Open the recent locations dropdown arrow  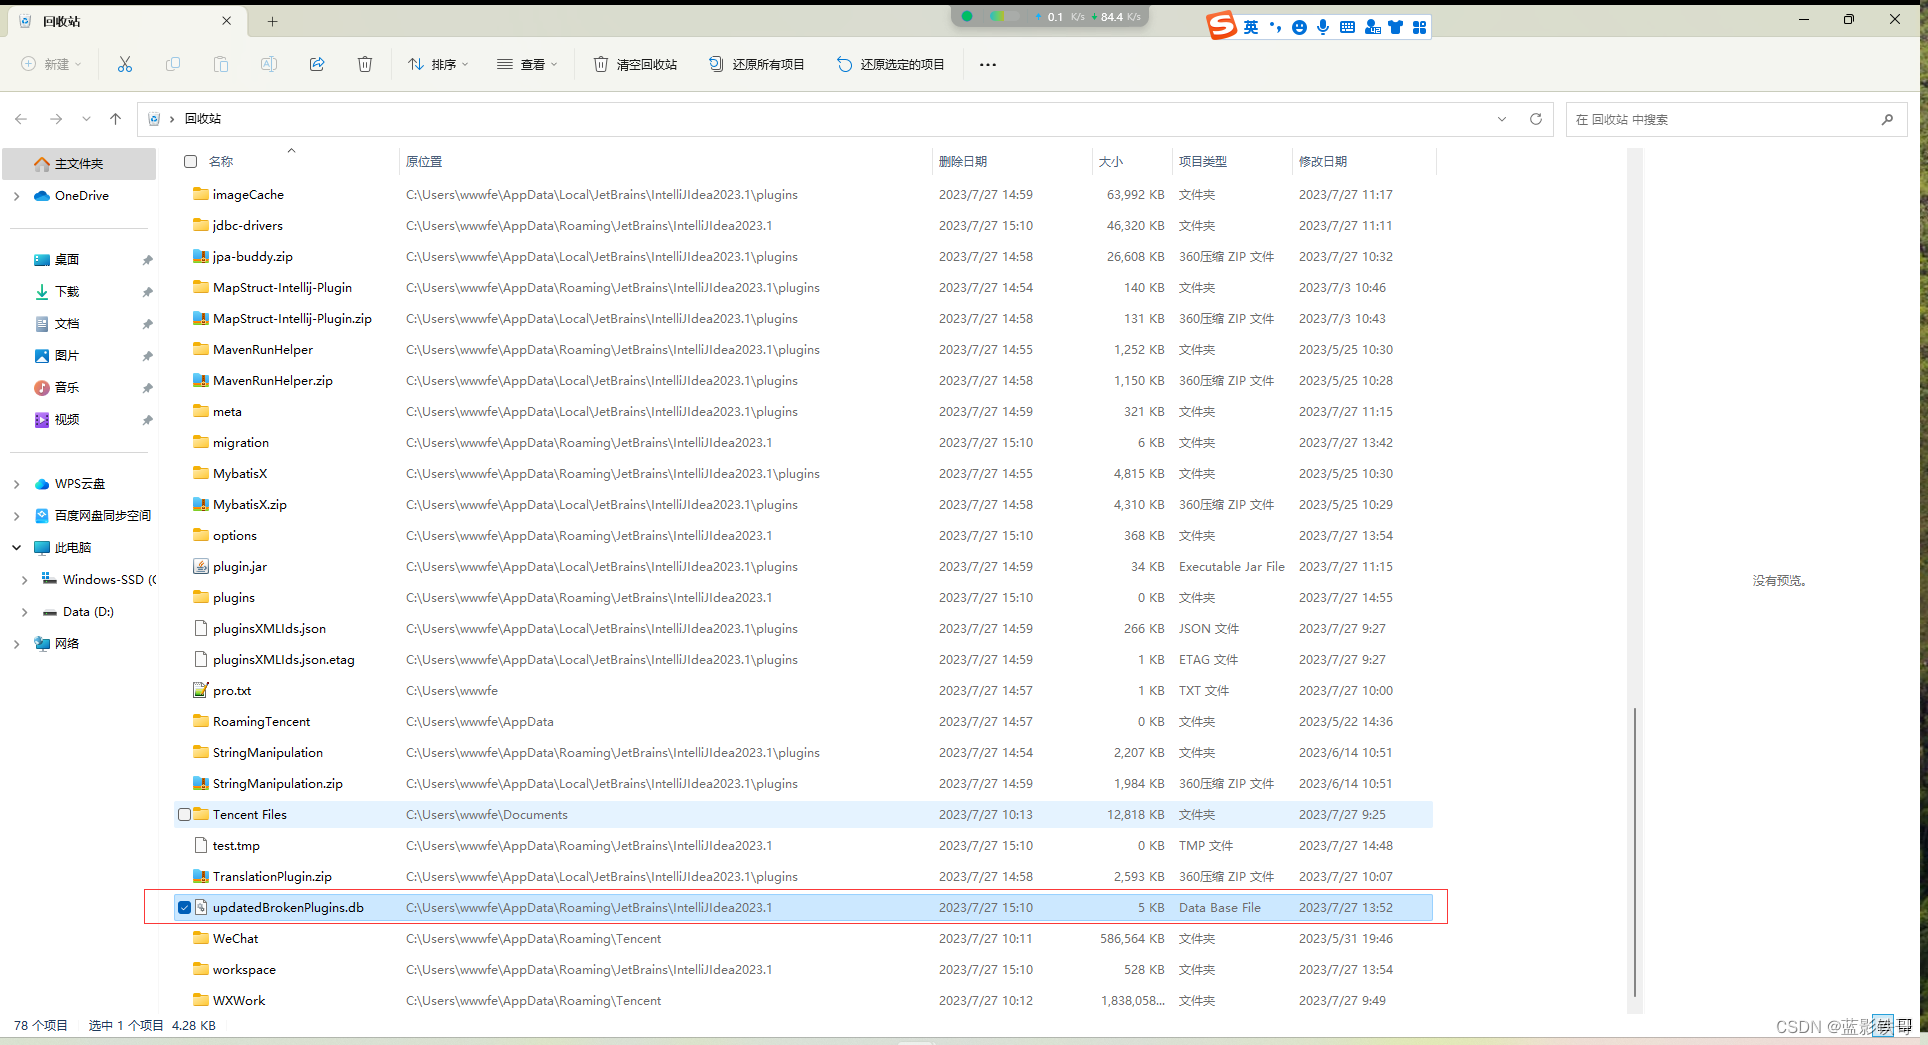(x=86, y=119)
